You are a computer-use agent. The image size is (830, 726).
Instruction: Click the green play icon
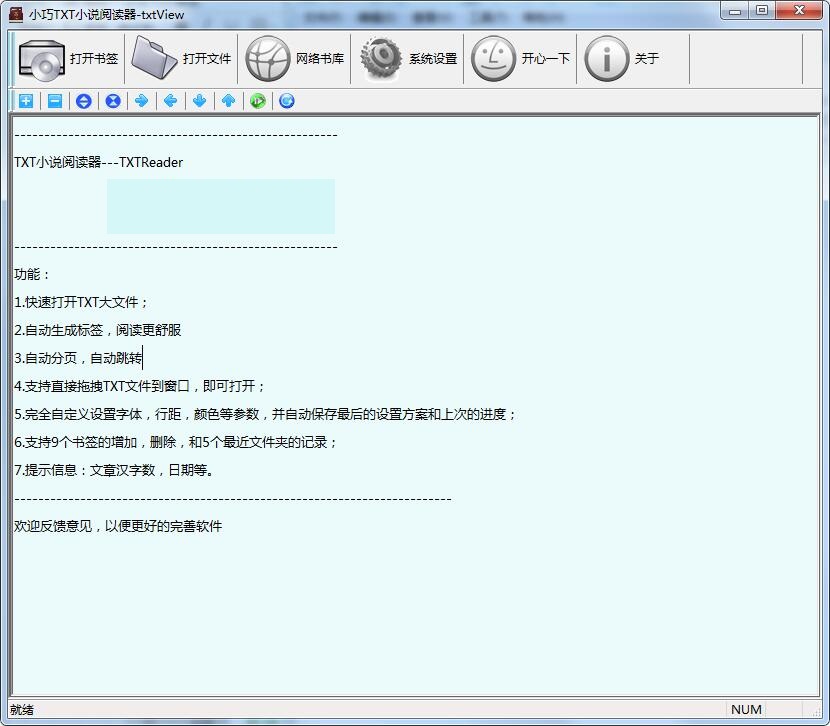coord(258,101)
